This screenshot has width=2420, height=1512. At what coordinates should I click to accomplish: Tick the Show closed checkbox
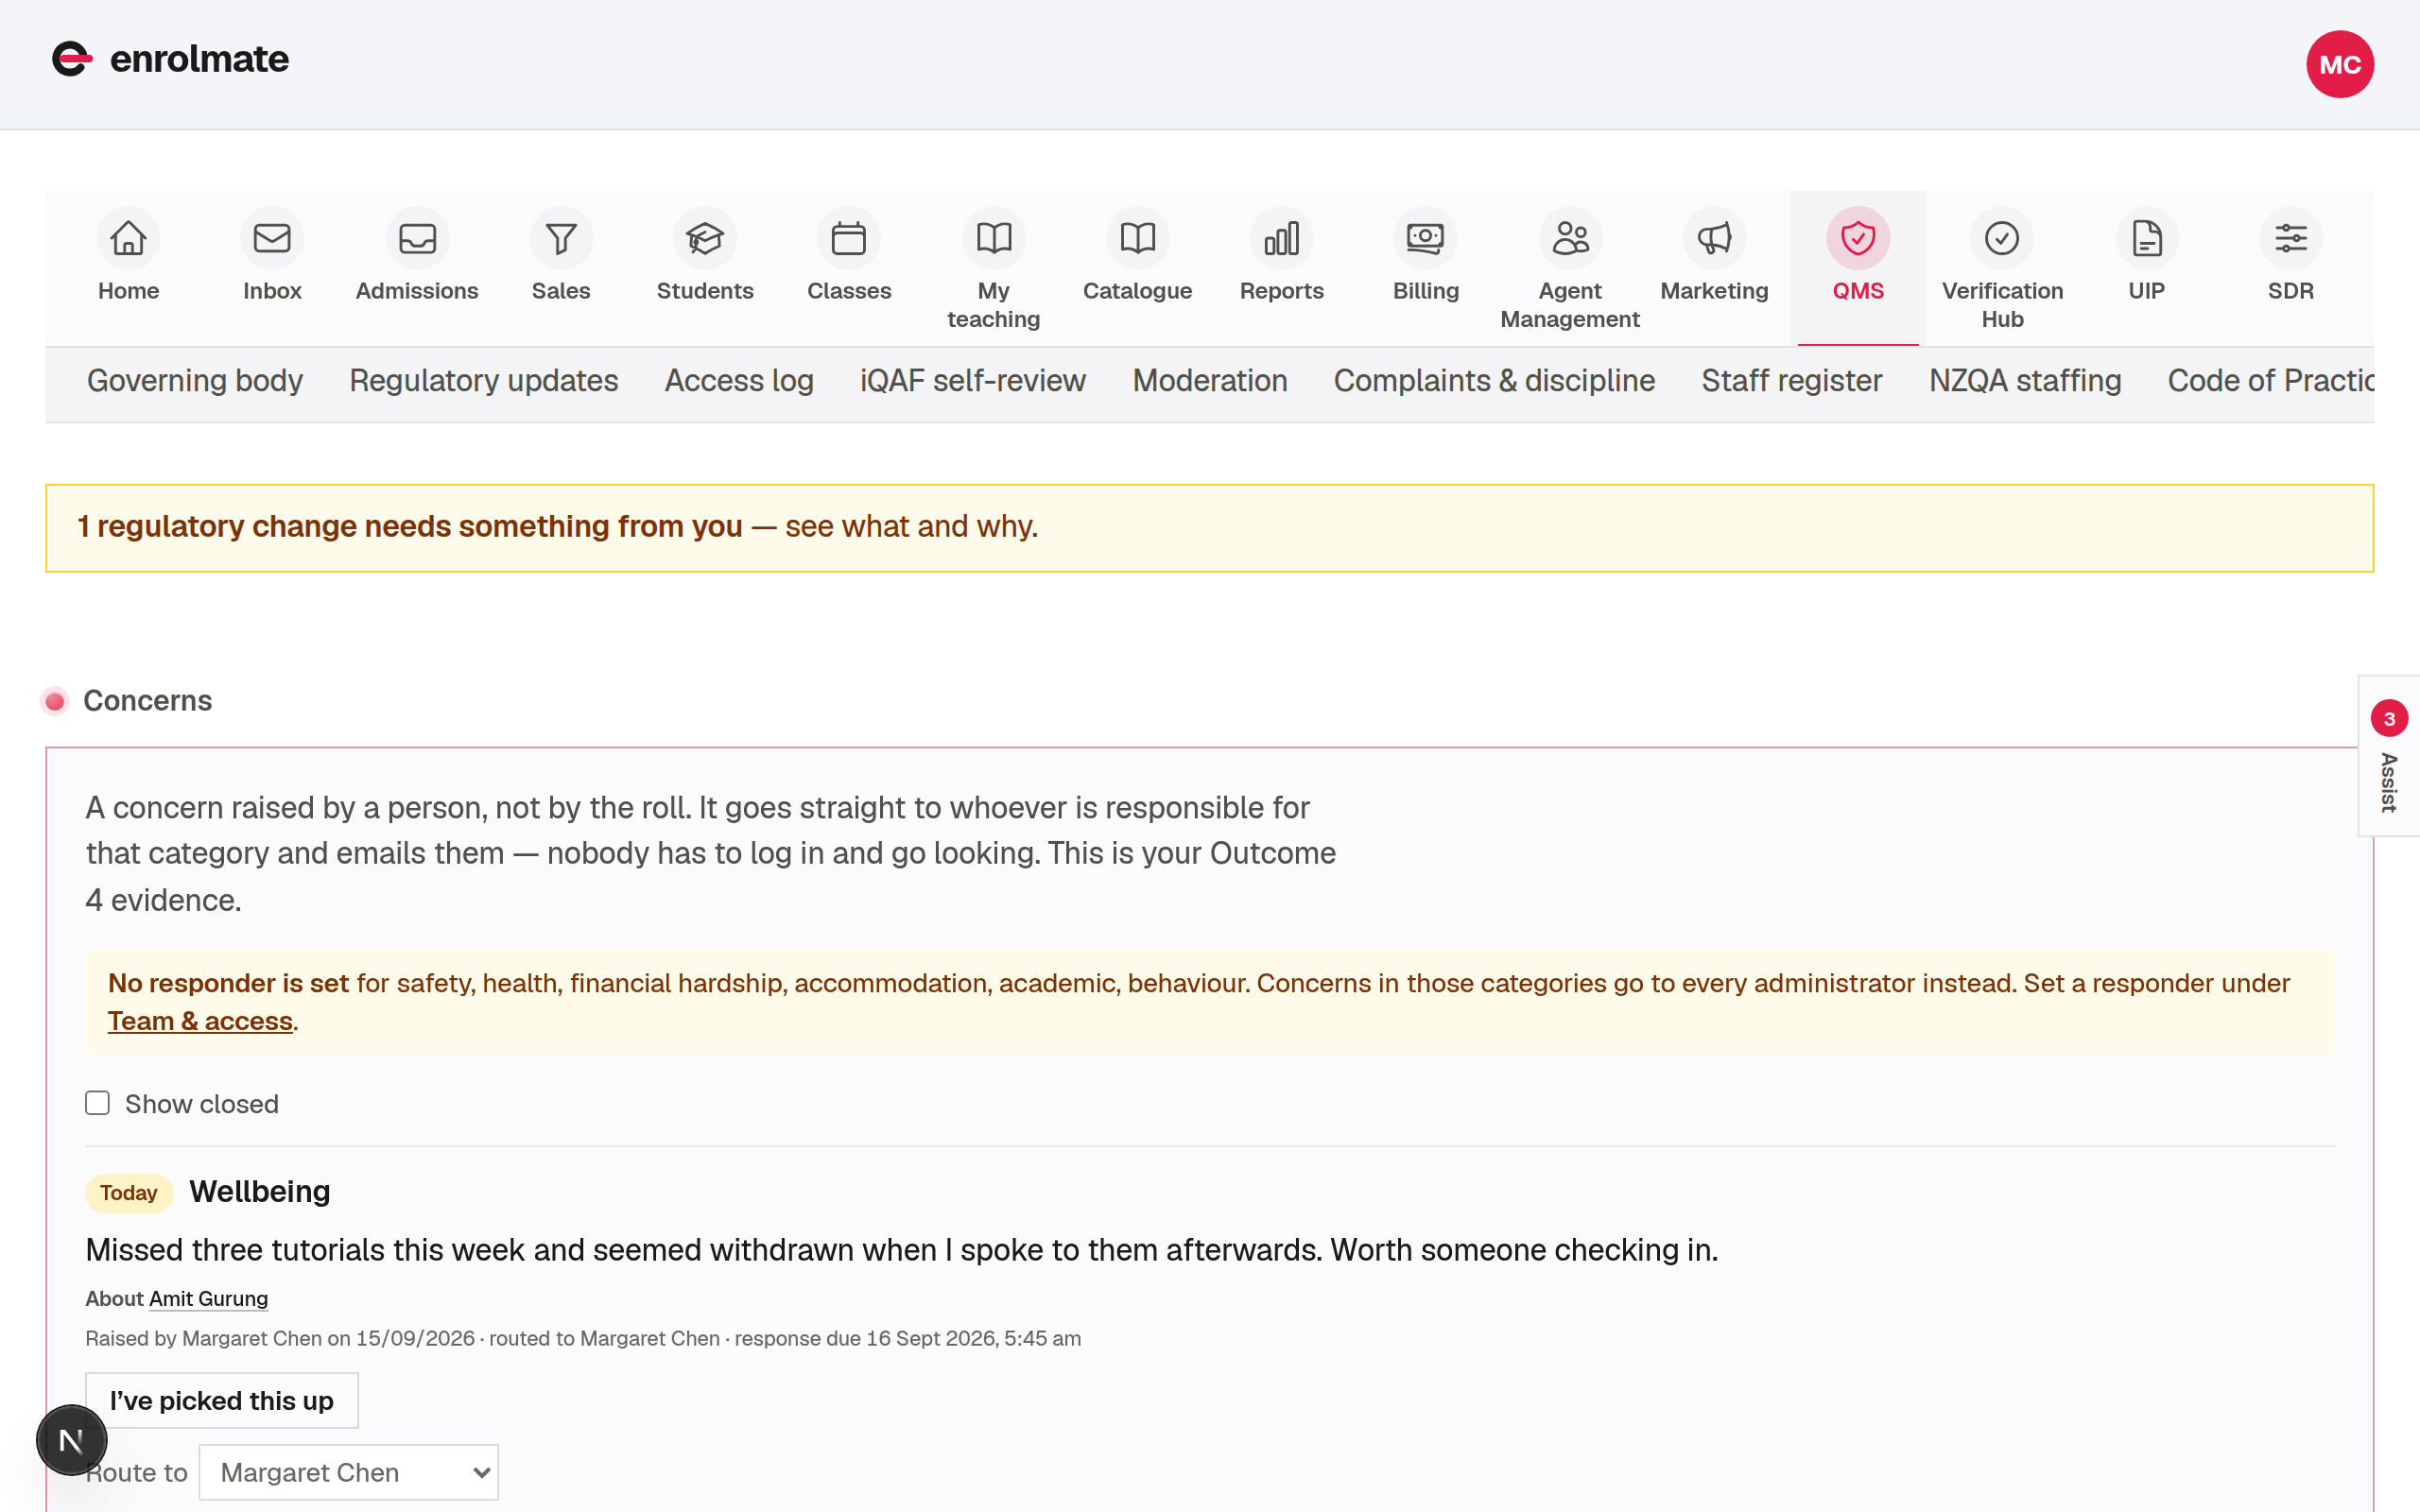[x=97, y=1103]
